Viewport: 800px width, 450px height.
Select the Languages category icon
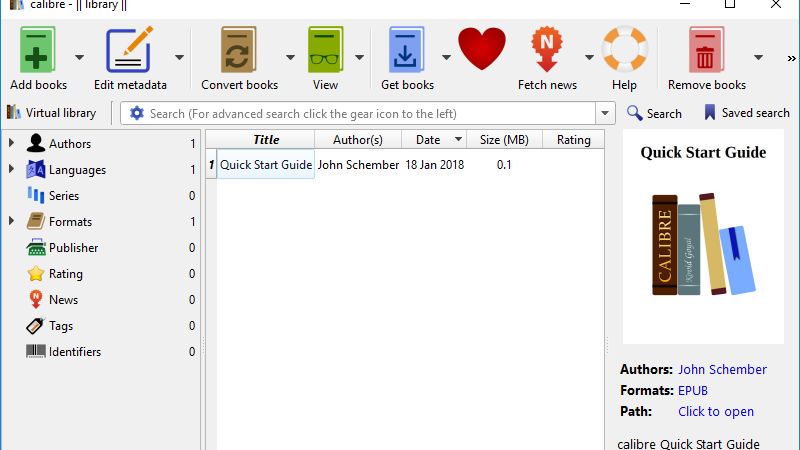(36, 169)
